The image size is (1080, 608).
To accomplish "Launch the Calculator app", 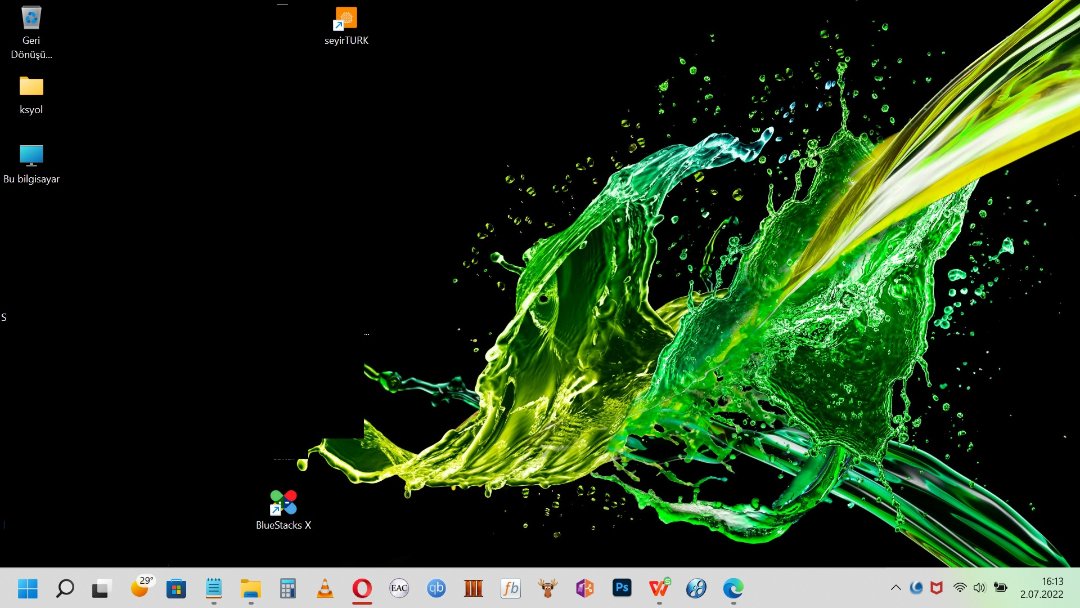I will point(288,588).
